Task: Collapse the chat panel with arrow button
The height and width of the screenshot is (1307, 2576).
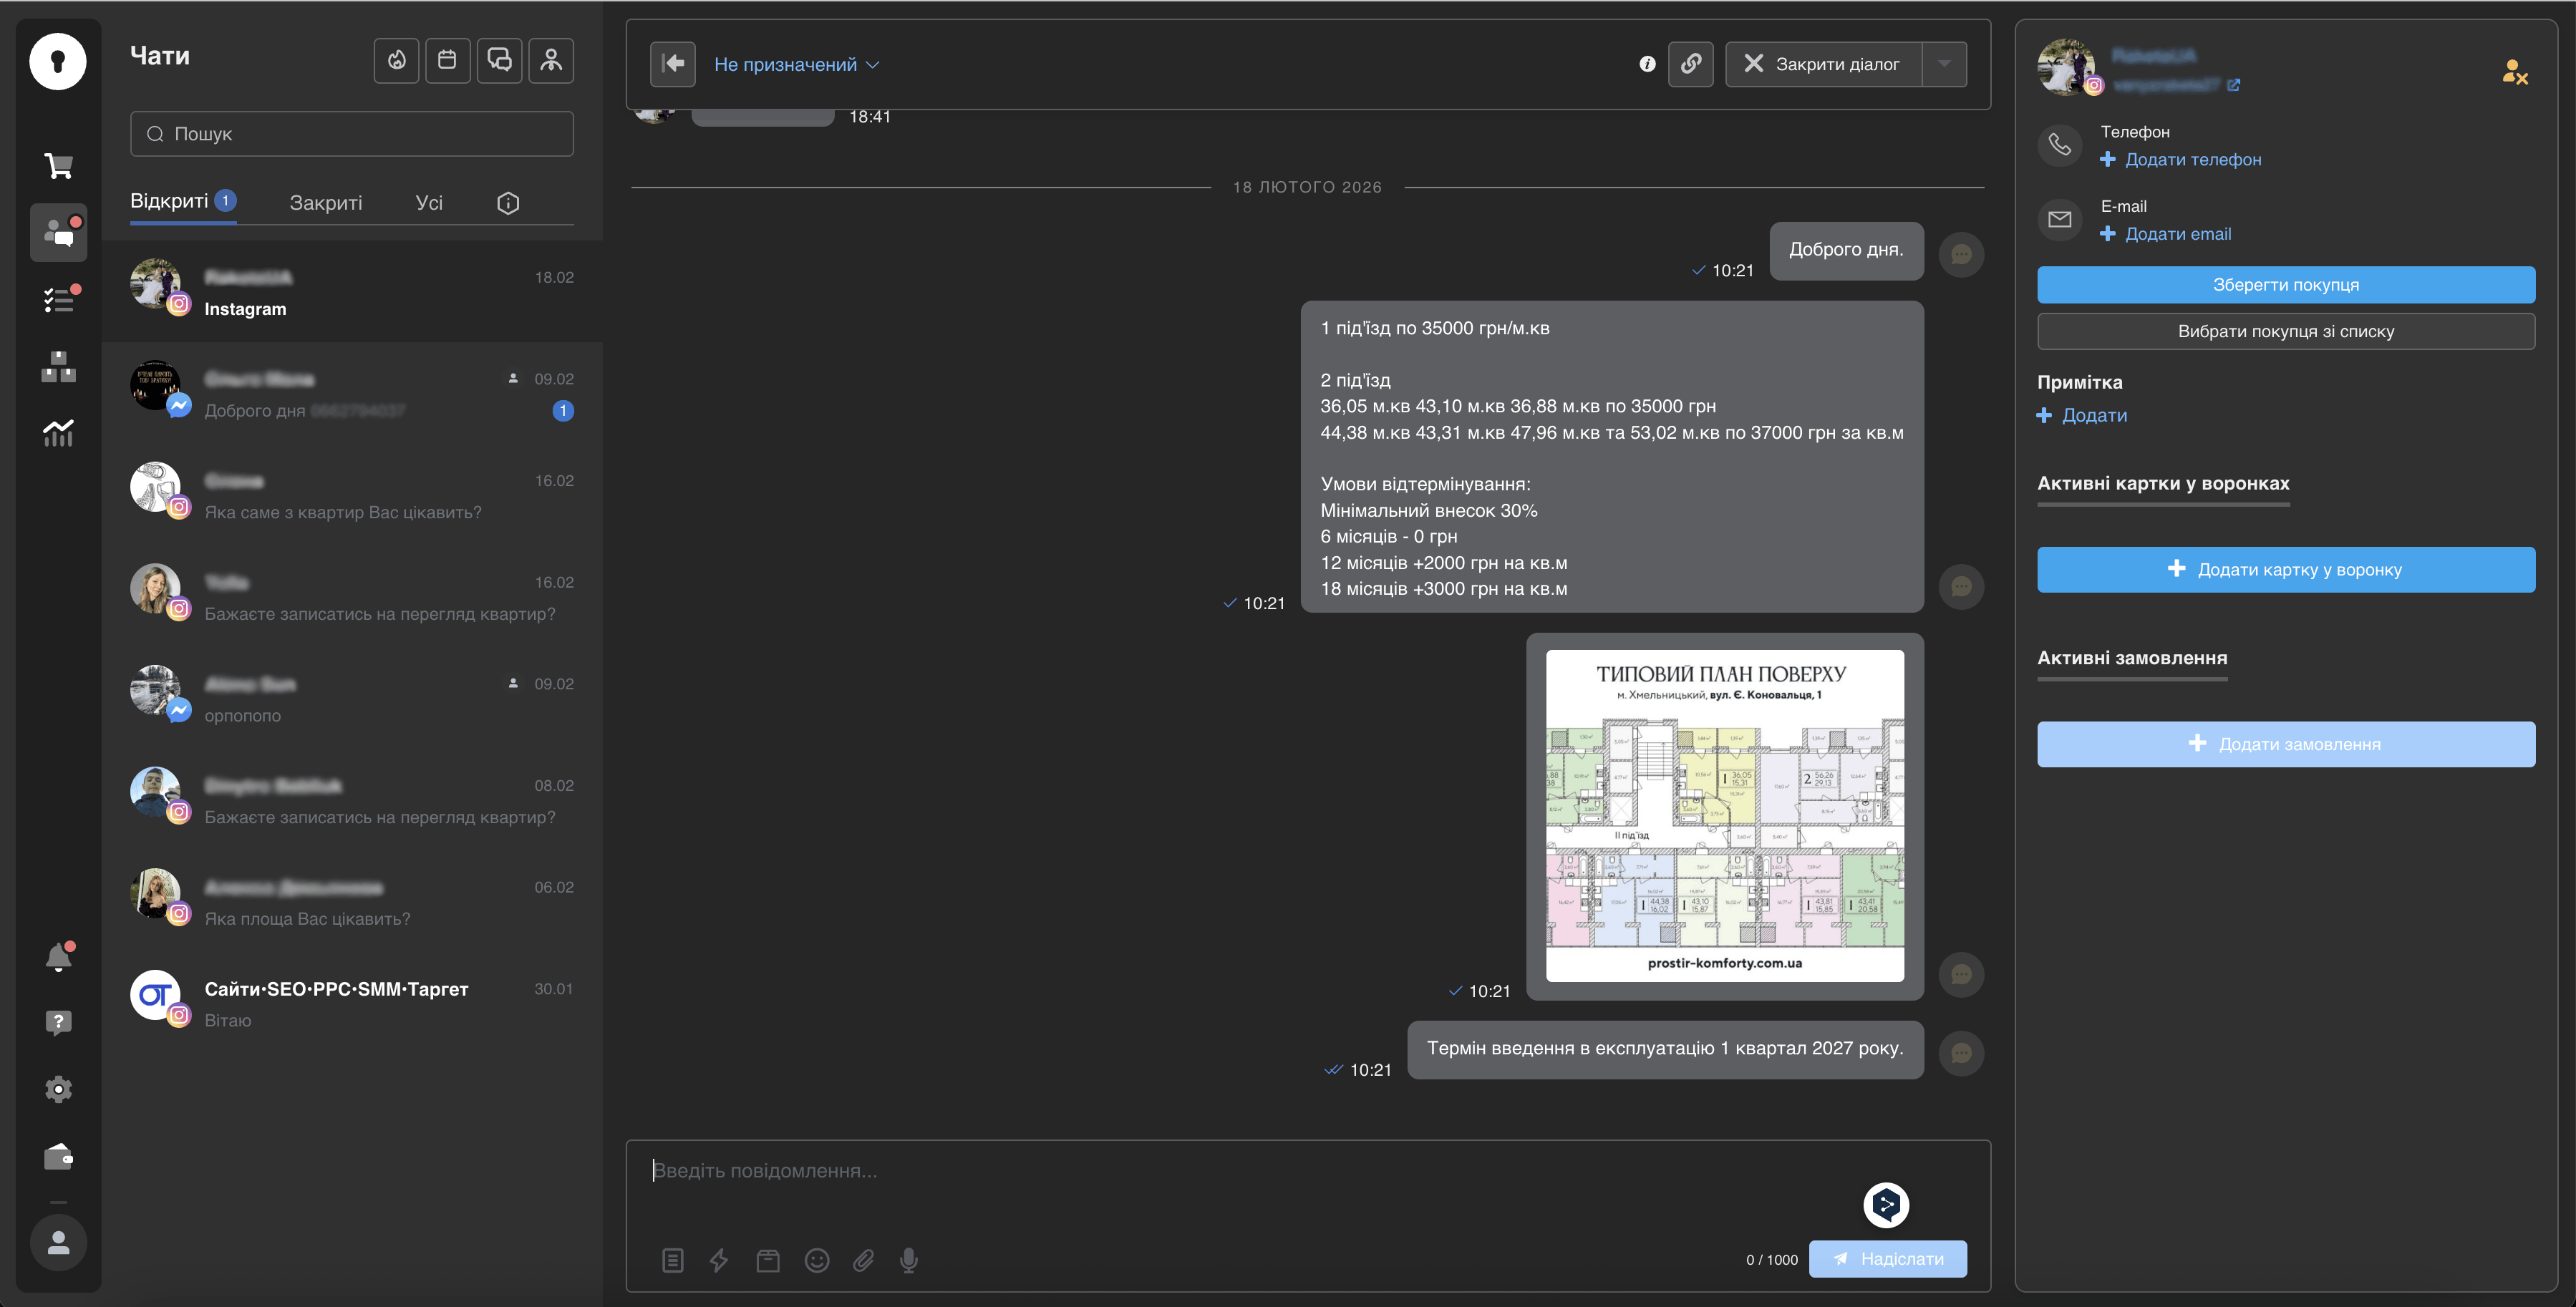Action: tap(673, 64)
